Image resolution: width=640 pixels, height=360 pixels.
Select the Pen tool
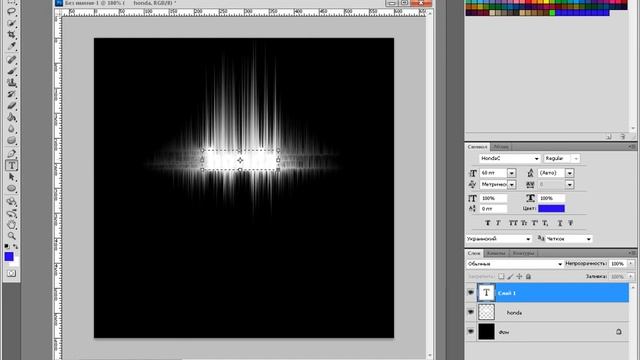(x=11, y=154)
